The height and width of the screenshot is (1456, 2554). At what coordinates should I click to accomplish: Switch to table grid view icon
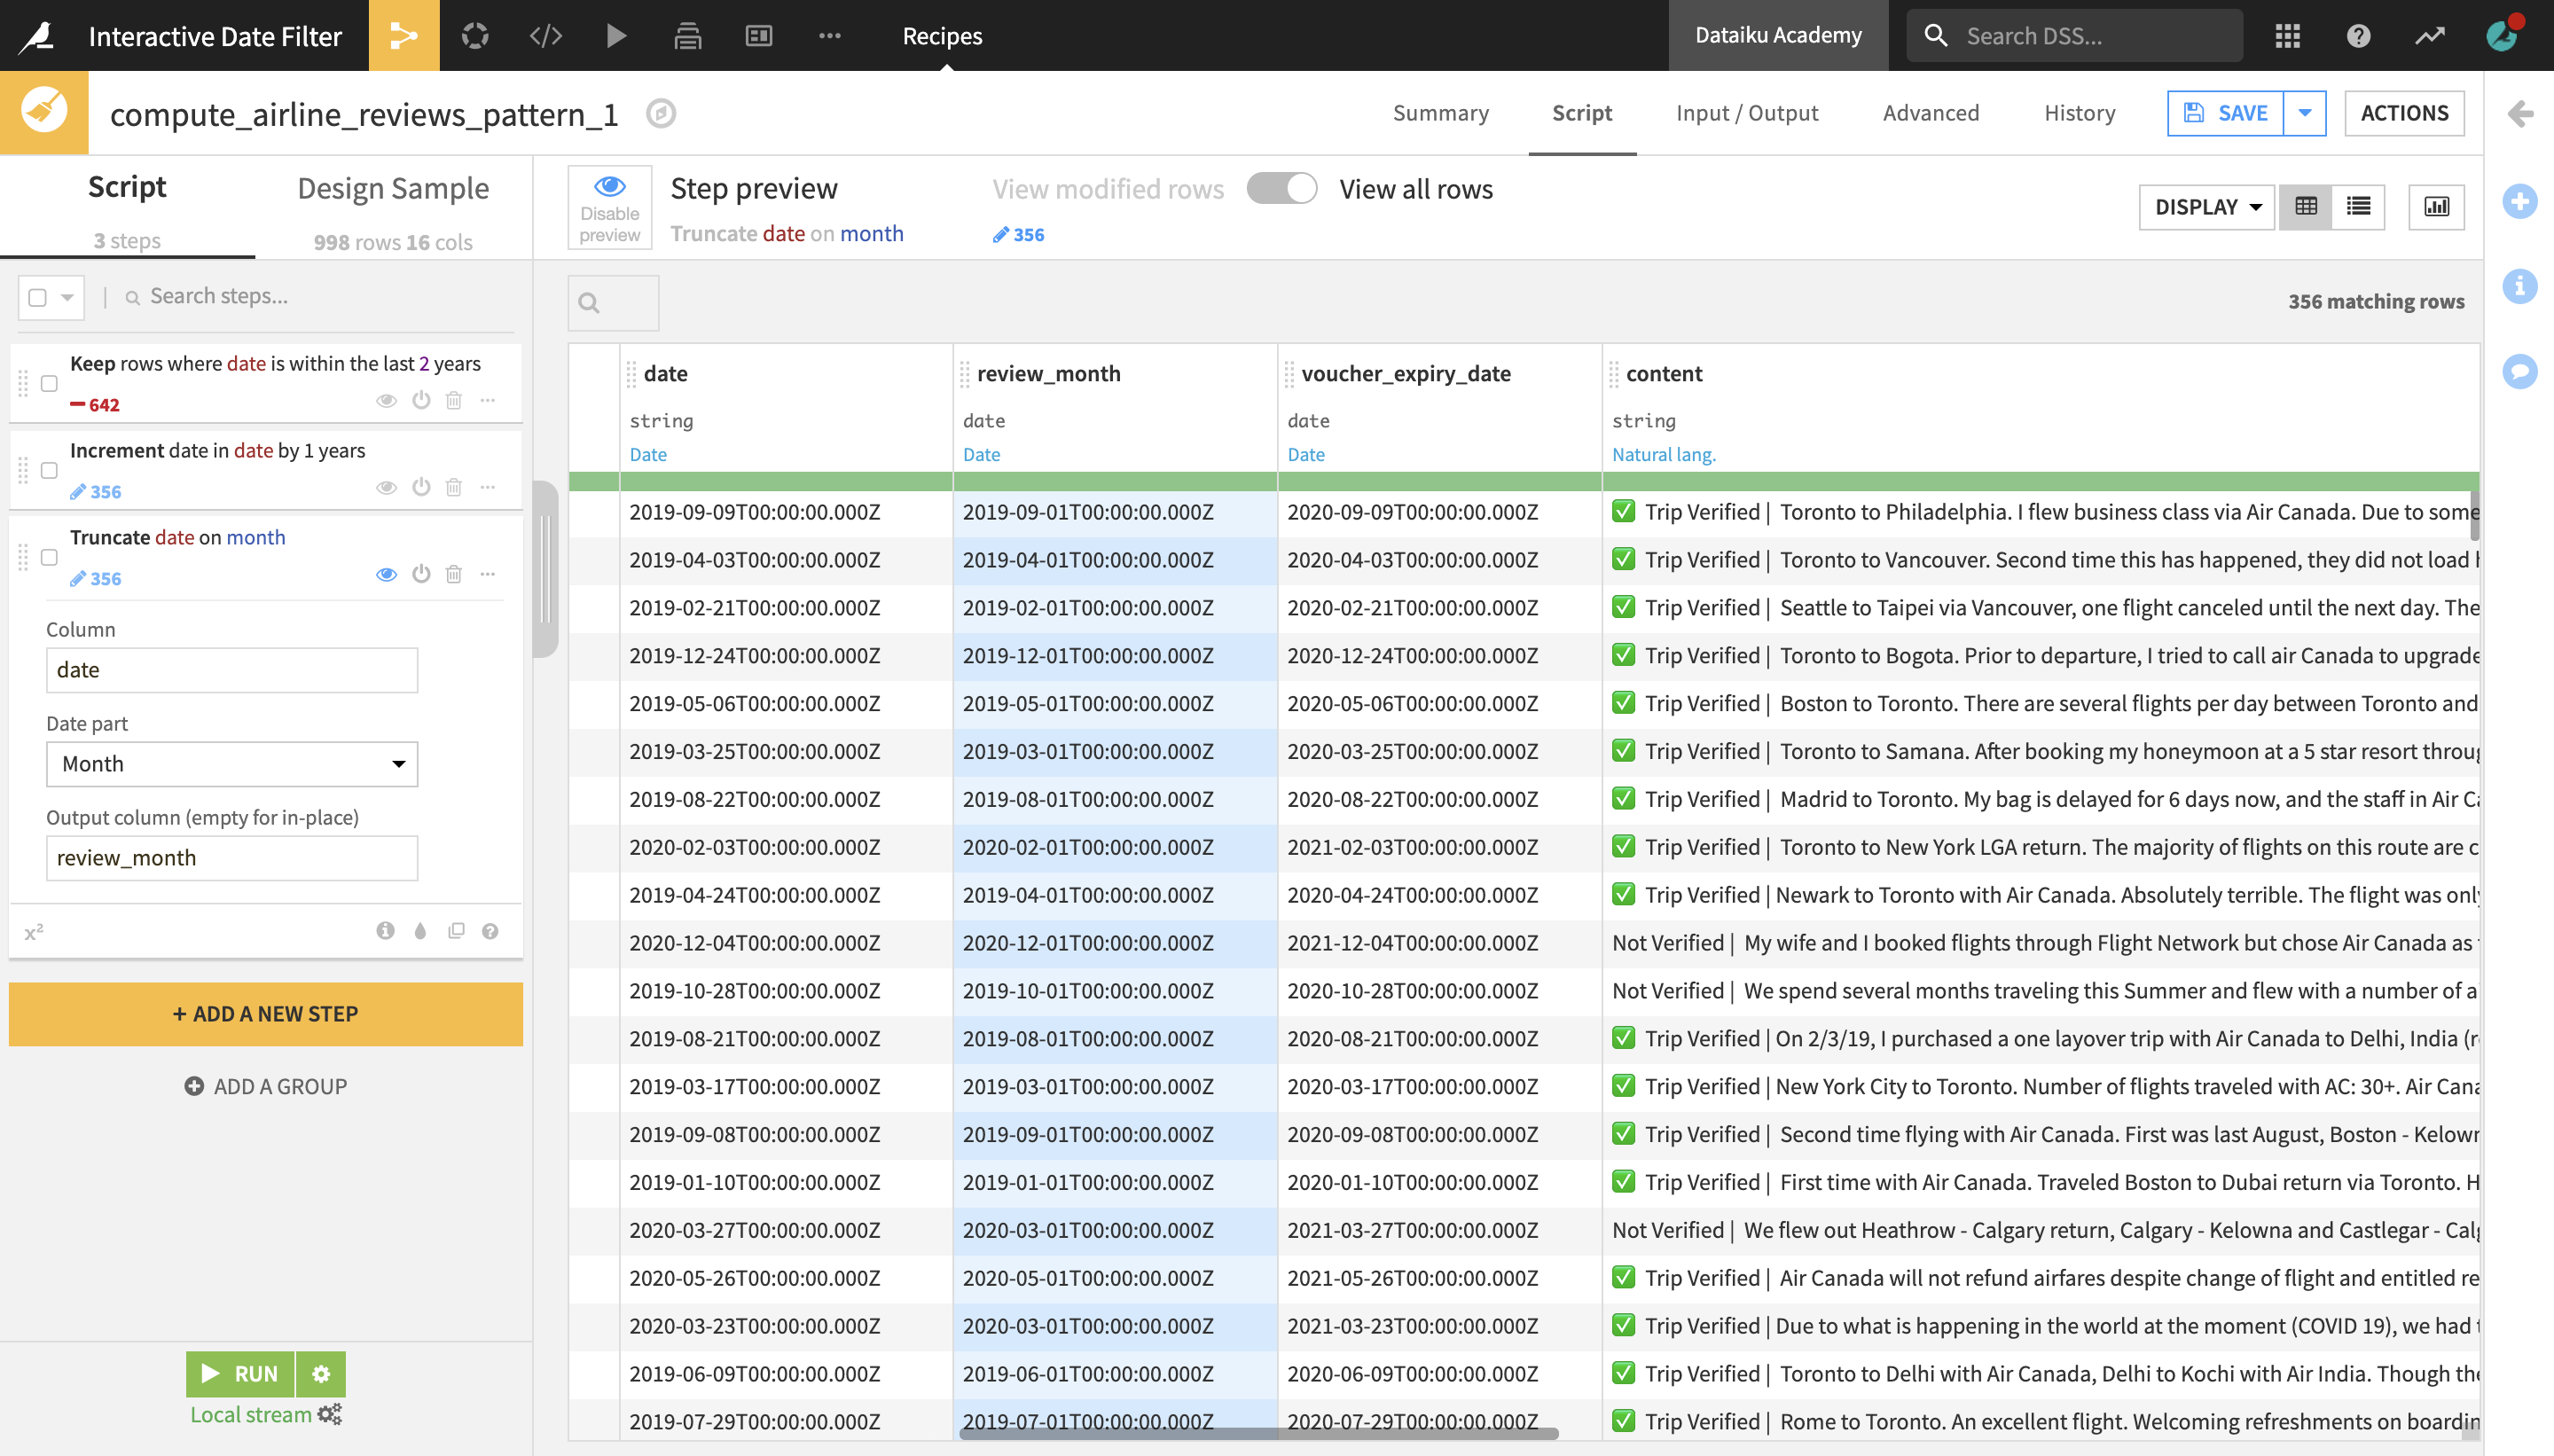pyautogui.click(x=2306, y=206)
